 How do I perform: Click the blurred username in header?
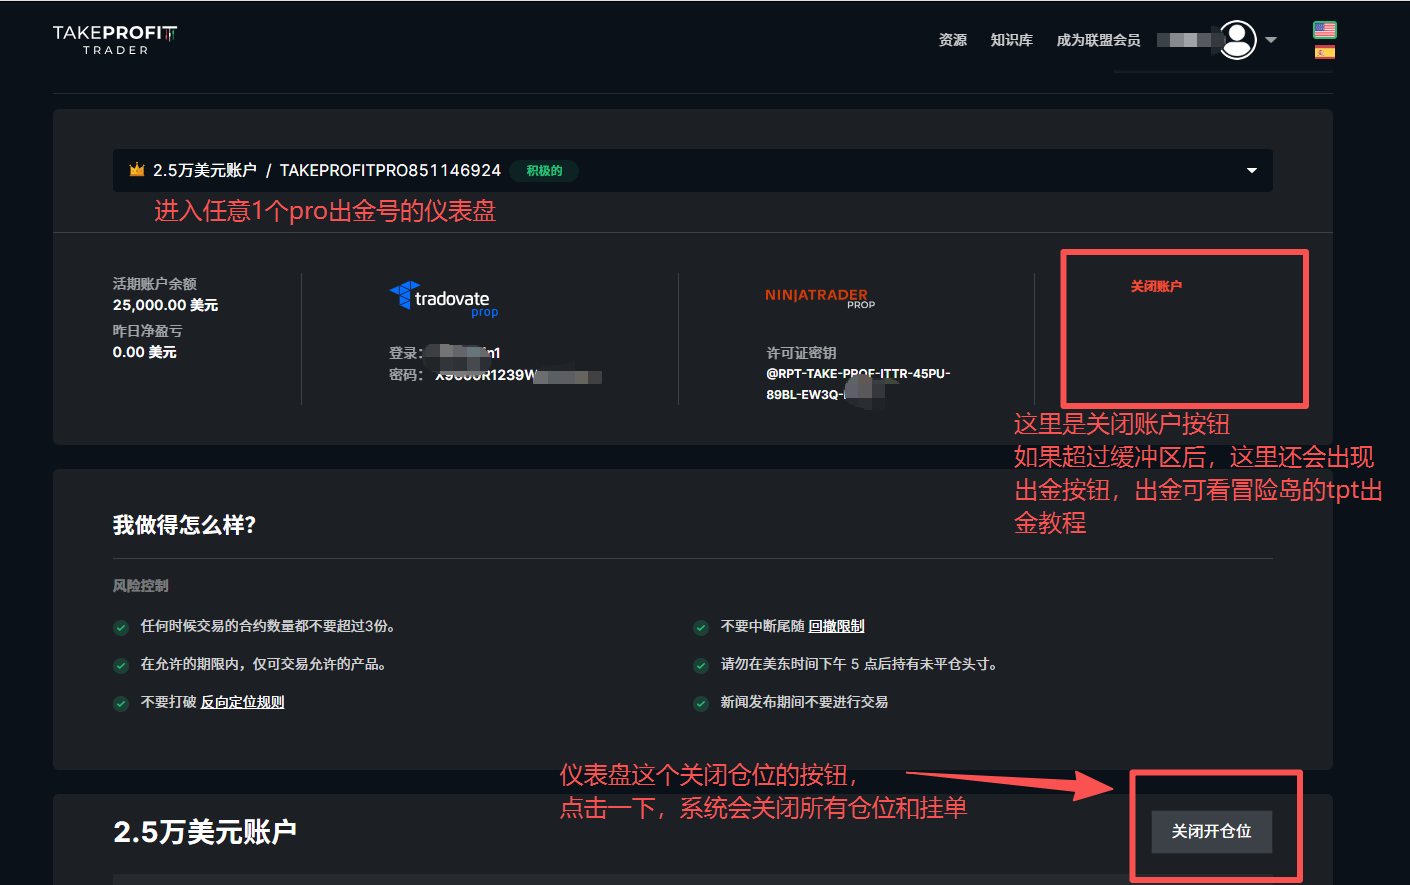coord(1186,40)
